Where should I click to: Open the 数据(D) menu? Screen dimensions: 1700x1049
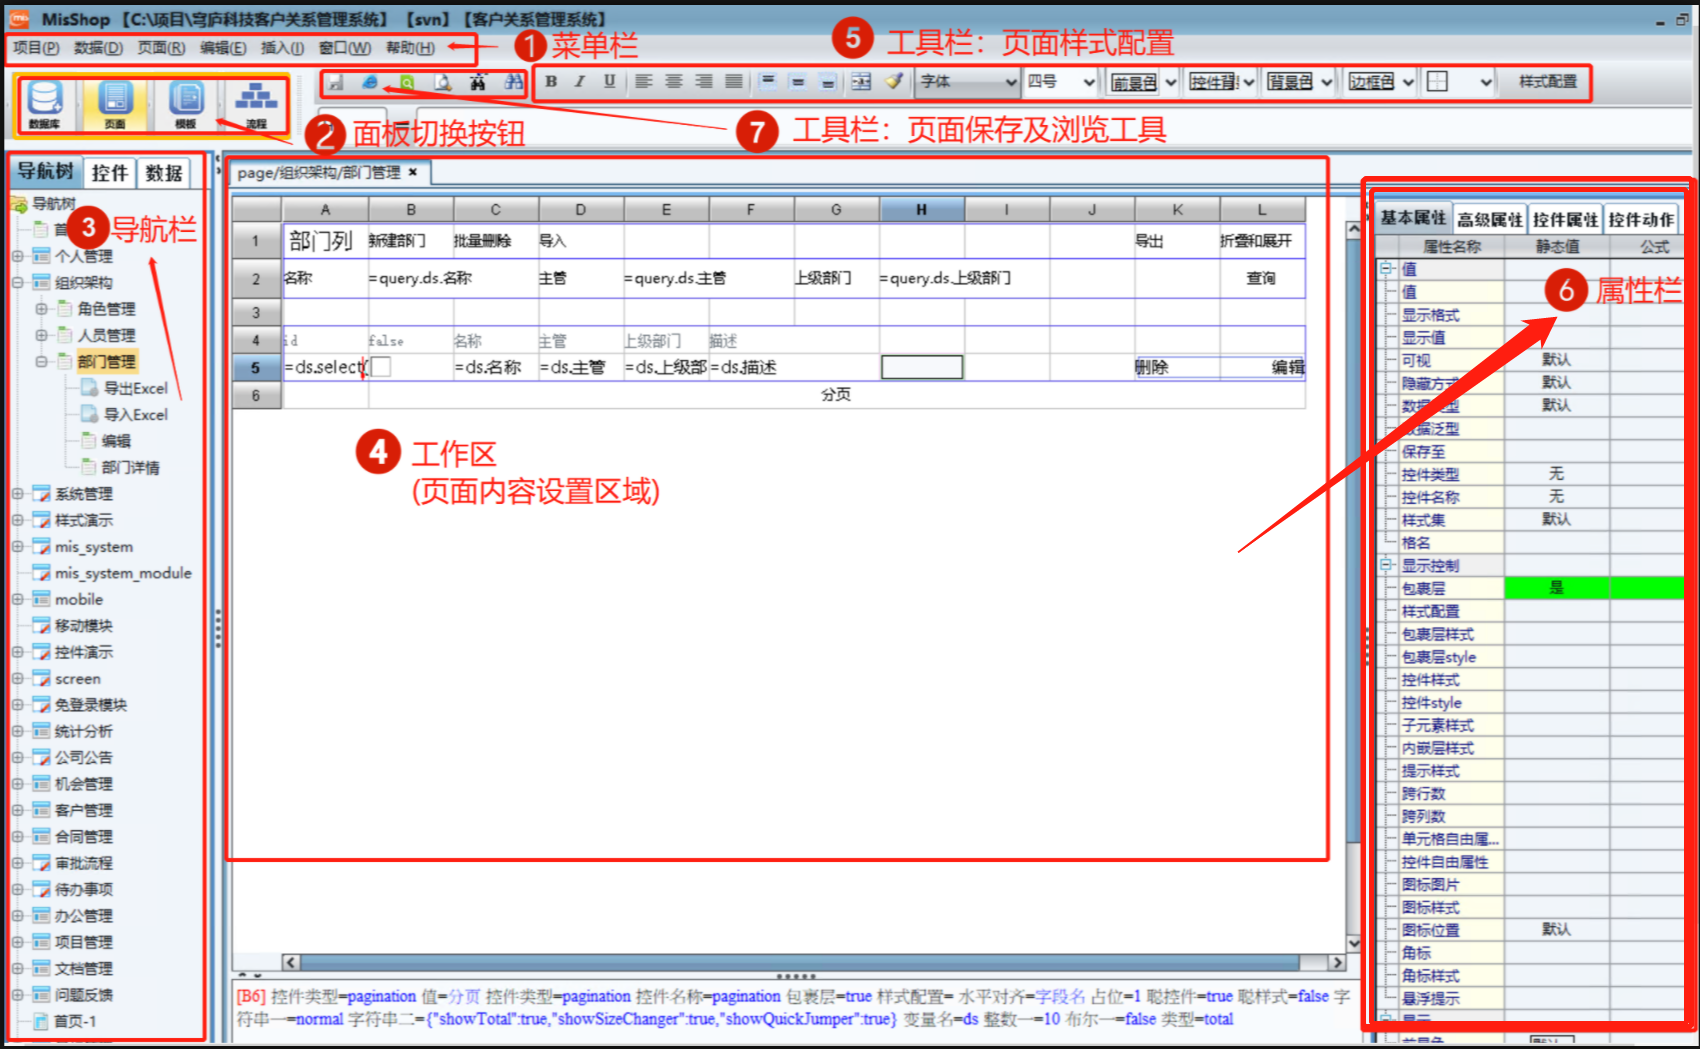98,47
